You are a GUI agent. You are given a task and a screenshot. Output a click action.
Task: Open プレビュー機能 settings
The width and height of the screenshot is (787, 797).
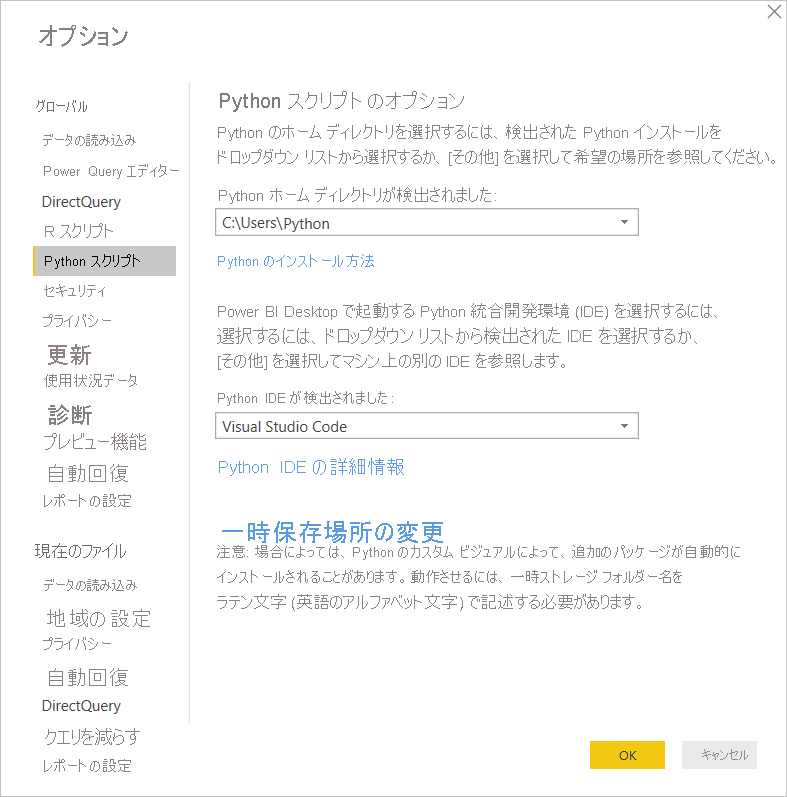95,441
